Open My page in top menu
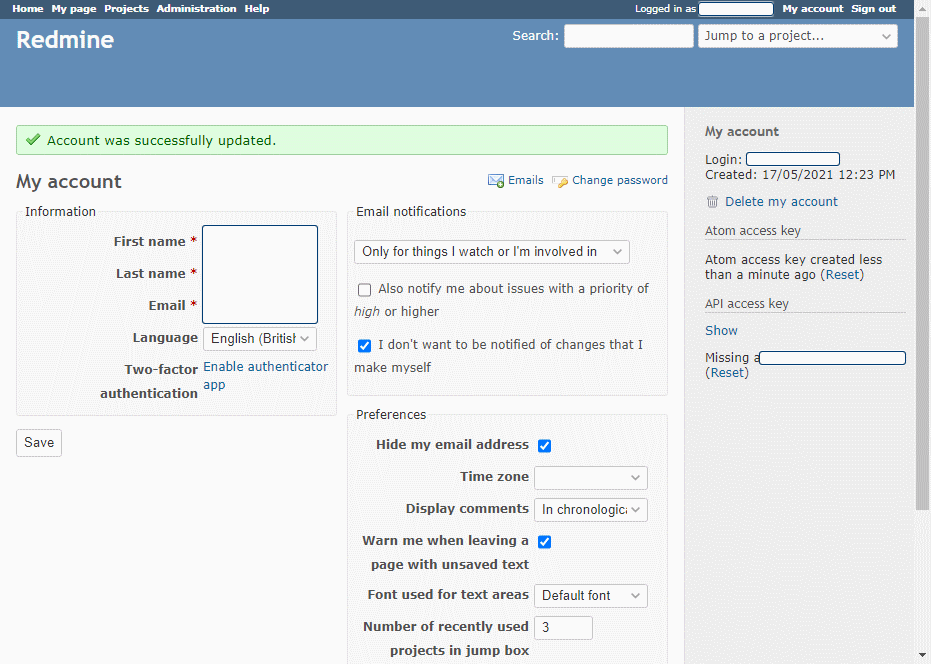This screenshot has height=664, width=931. [74, 9]
